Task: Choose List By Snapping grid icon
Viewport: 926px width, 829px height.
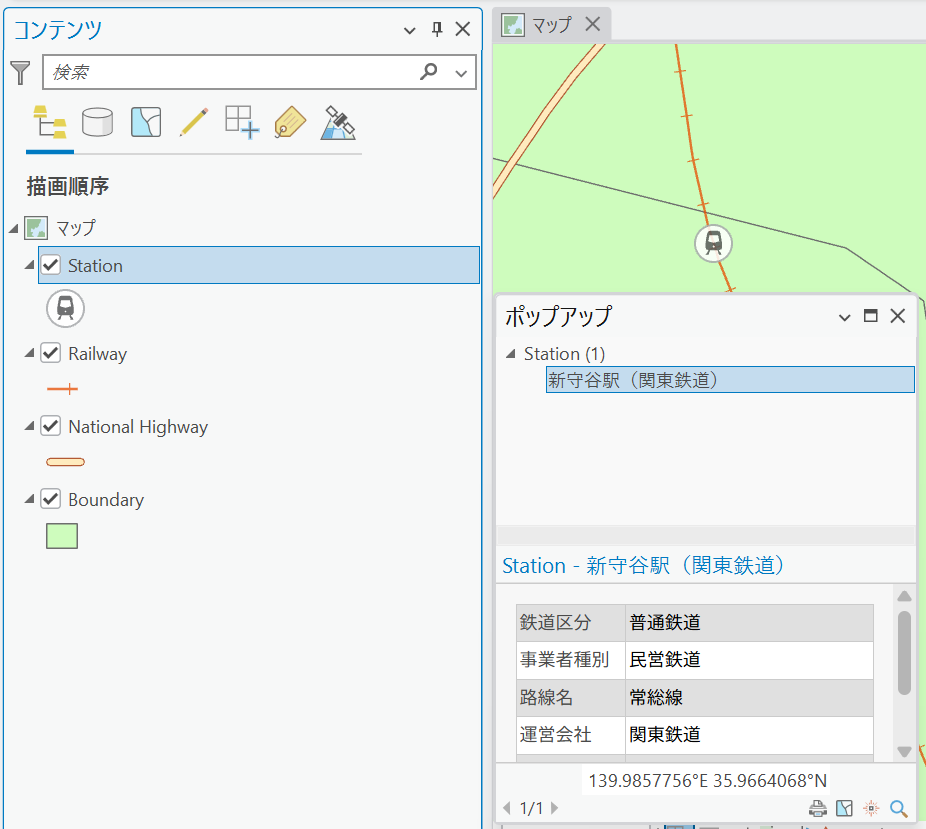Action: click(x=242, y=122)
